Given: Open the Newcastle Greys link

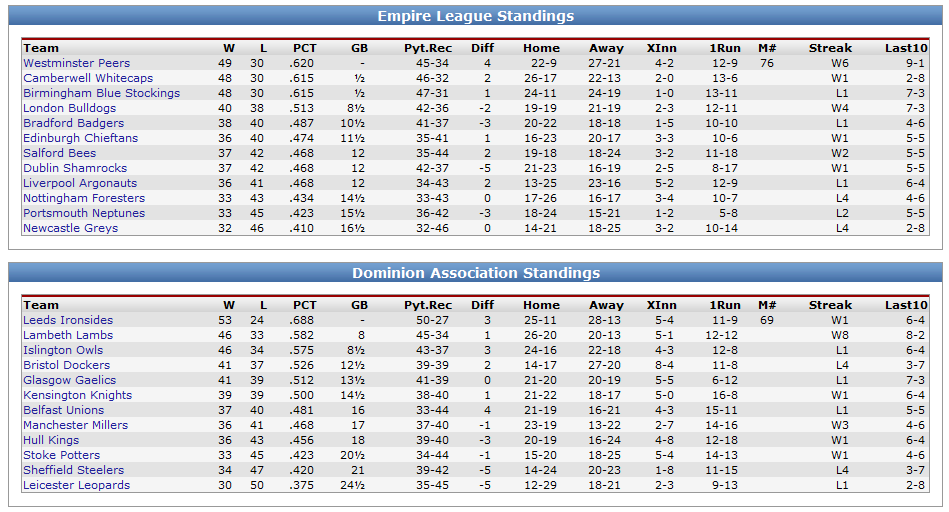Looking at the screenshot, I should click(70, 228).
